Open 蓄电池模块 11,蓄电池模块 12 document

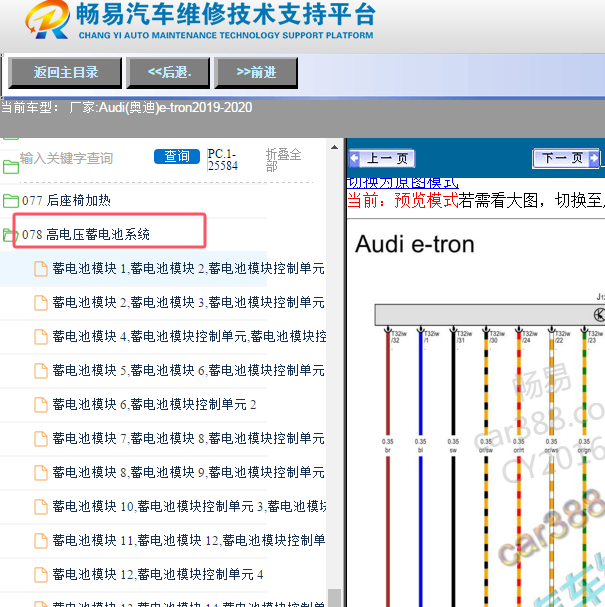(189, 540)
